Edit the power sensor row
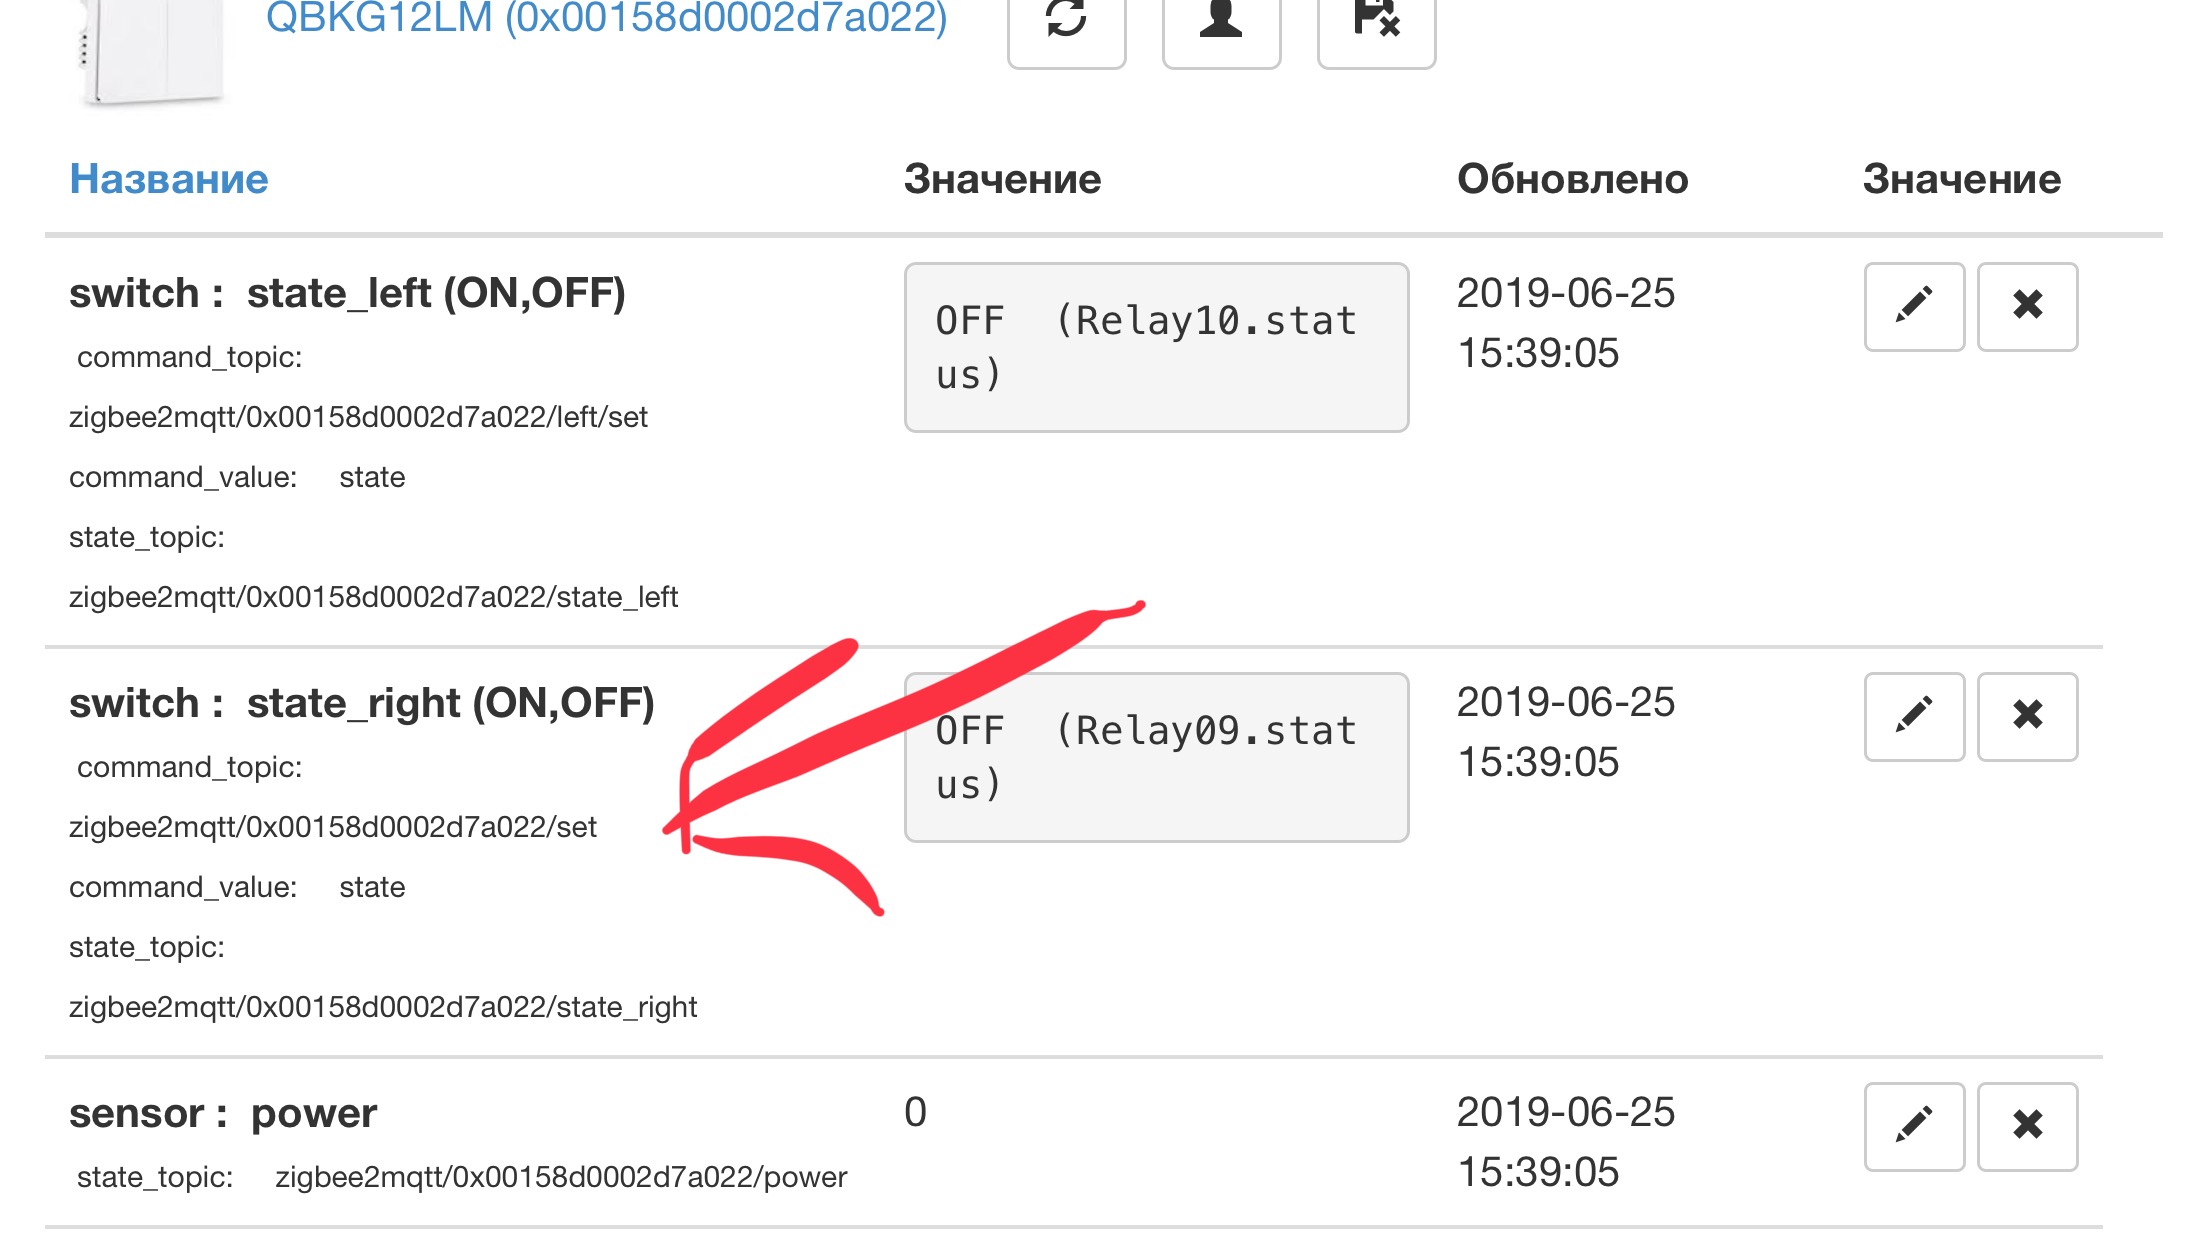Viewport: 2208px width, 1242px height. (1914, 1126)
